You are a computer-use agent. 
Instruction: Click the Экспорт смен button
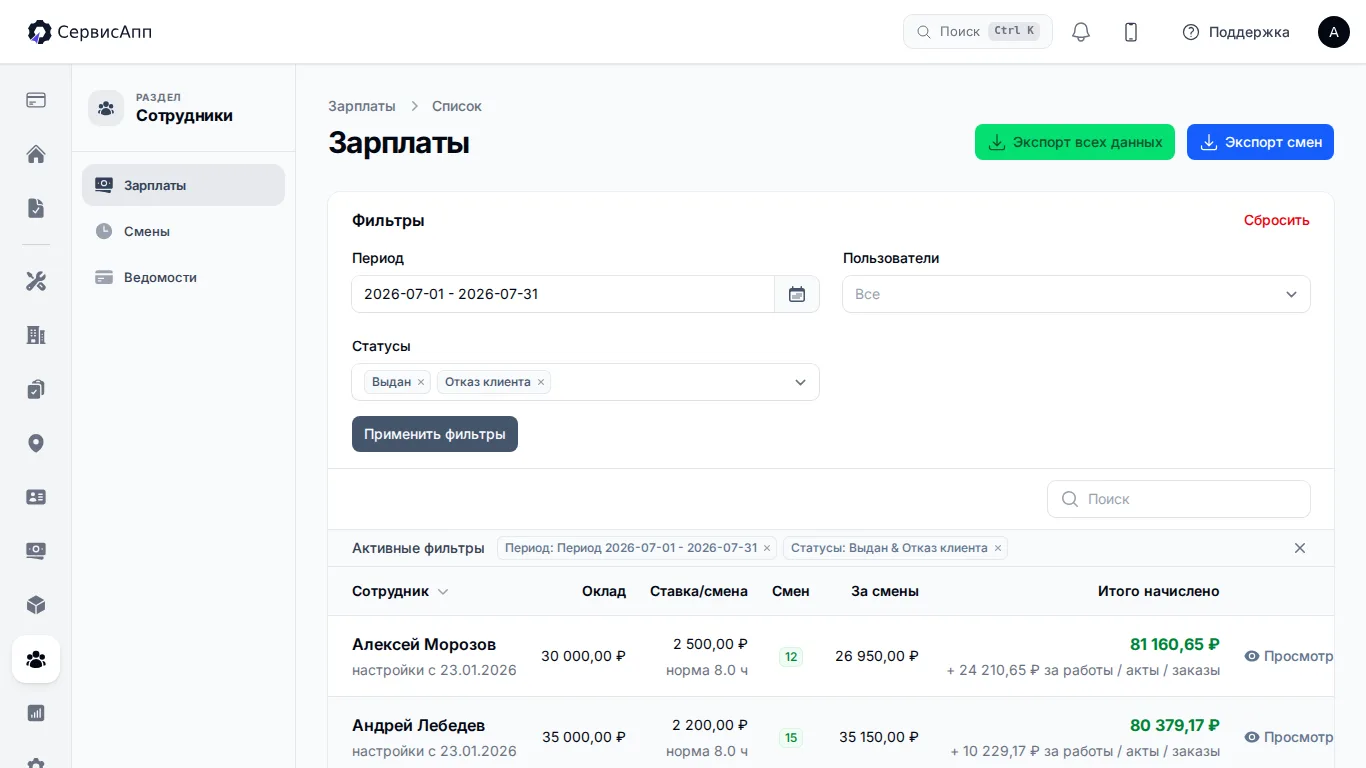tap(1260, 142)
